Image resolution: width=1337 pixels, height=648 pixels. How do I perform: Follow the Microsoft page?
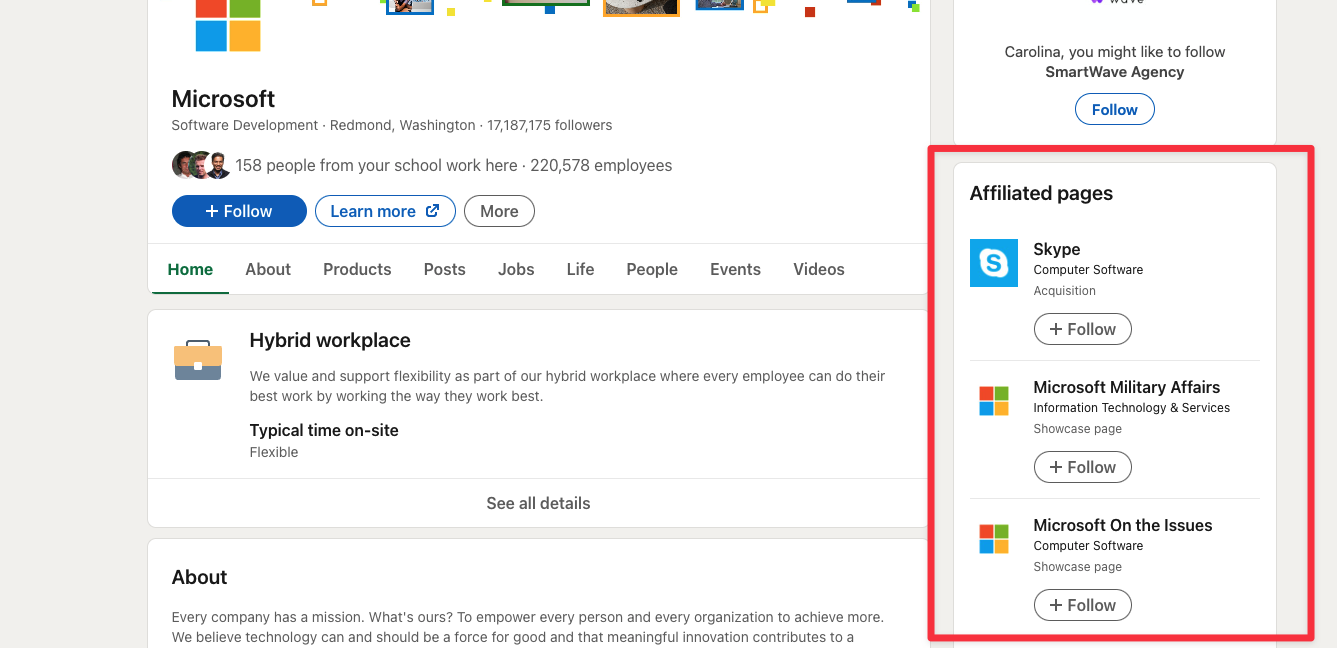point(239,211)
